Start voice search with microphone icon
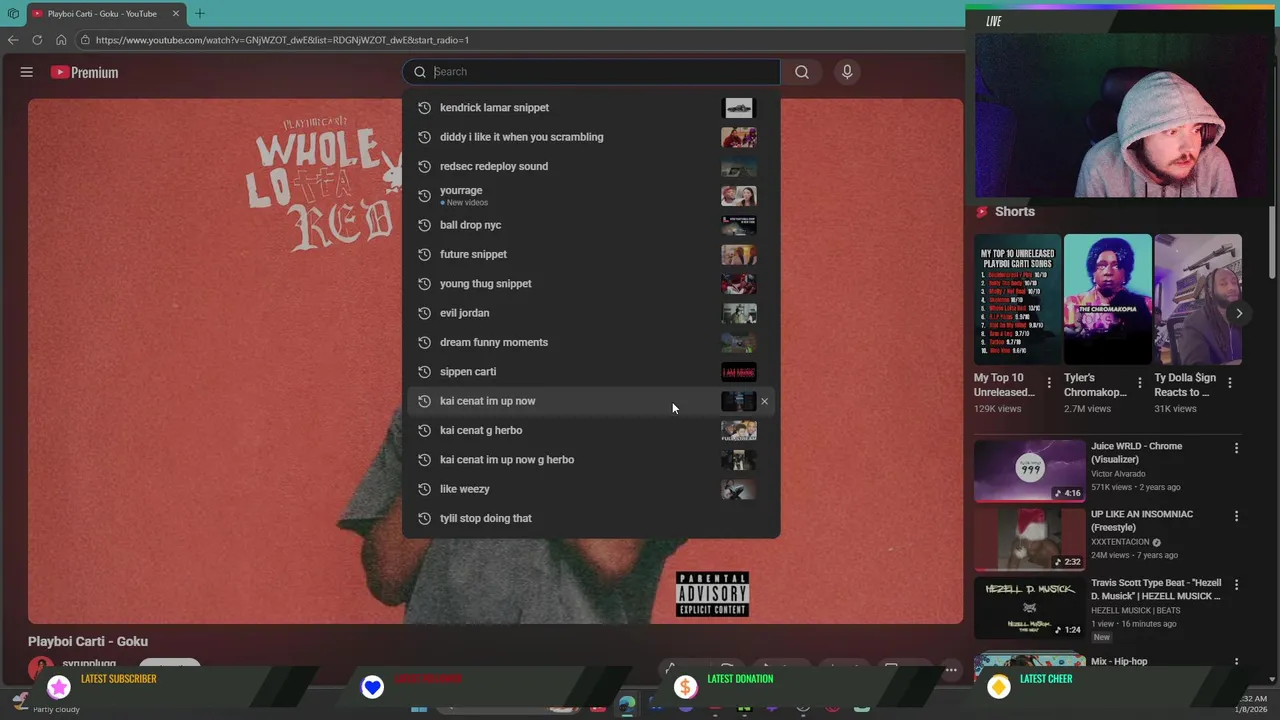The height and width of the screenshot is (720, 1280). (847, 72)
